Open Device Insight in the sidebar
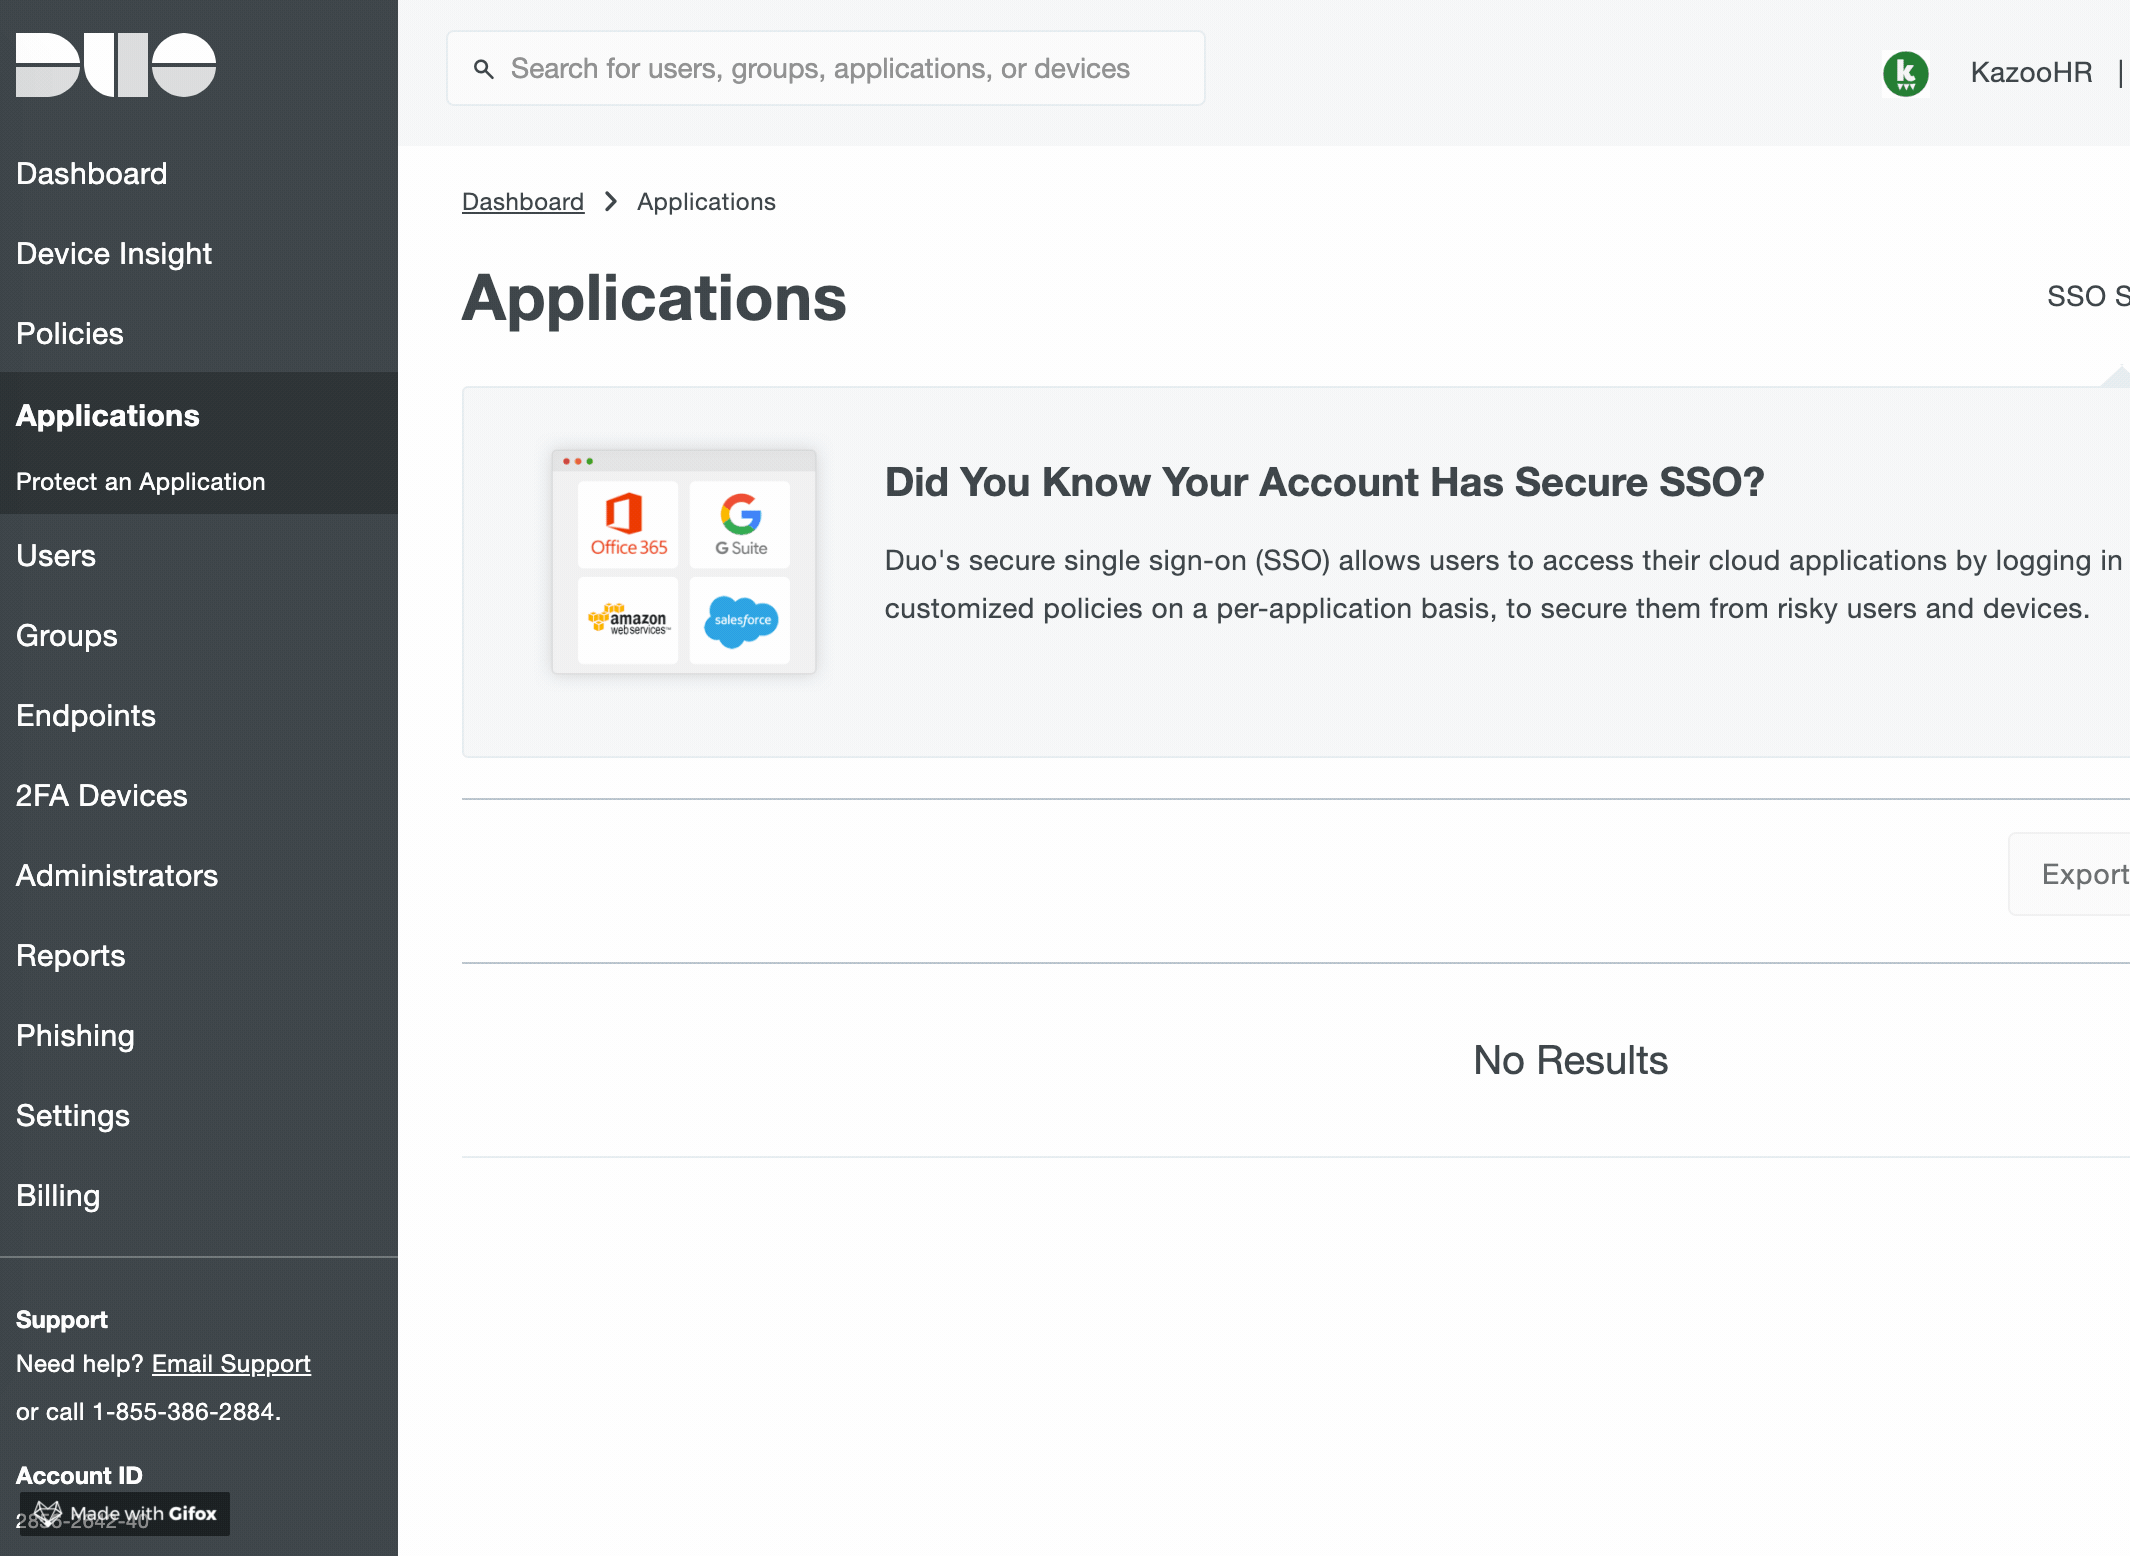 (x=114, y=254)
